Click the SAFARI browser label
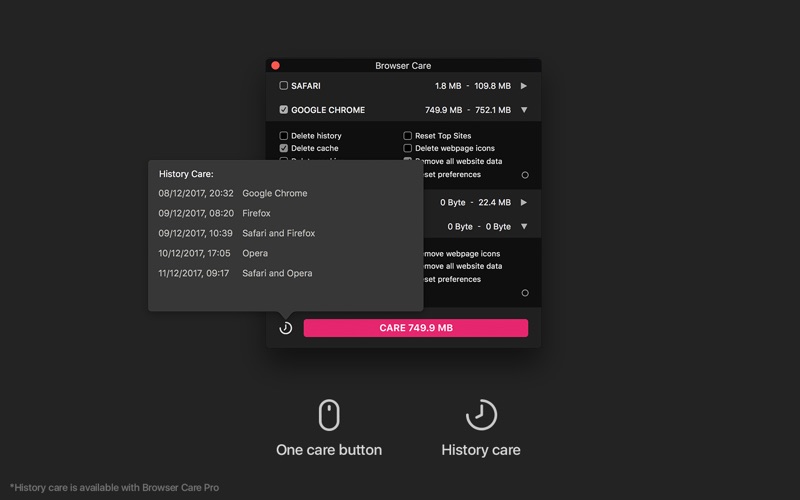Viewport: 800px width, 500px height. pos(306,86)
